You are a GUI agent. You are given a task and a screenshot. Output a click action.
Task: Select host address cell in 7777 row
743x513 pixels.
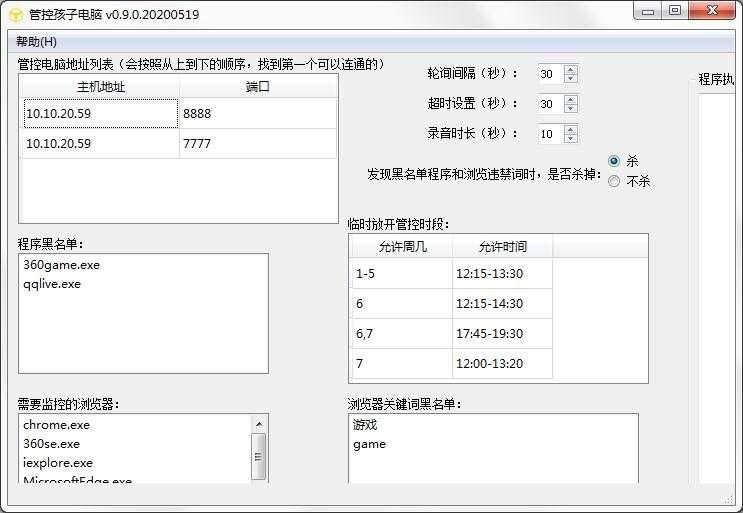[101, 144]
